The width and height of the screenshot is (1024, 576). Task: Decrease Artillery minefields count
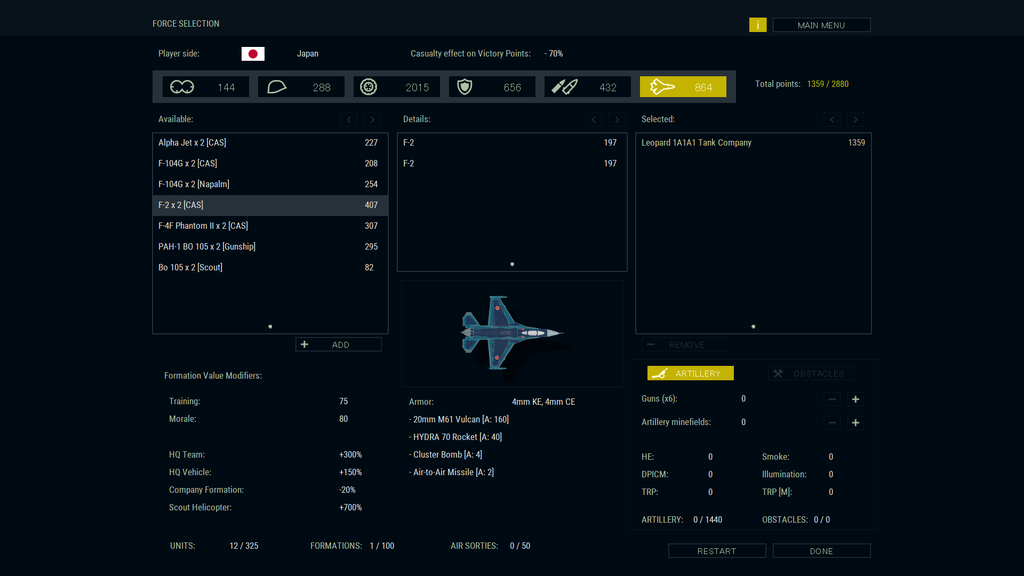coord(832,423)
